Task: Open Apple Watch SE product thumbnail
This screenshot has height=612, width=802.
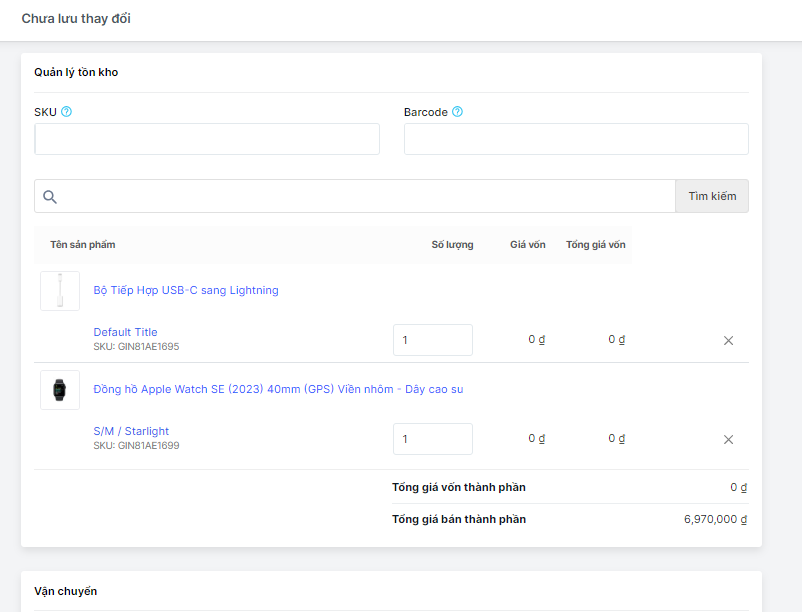Action: coord(60,390)
